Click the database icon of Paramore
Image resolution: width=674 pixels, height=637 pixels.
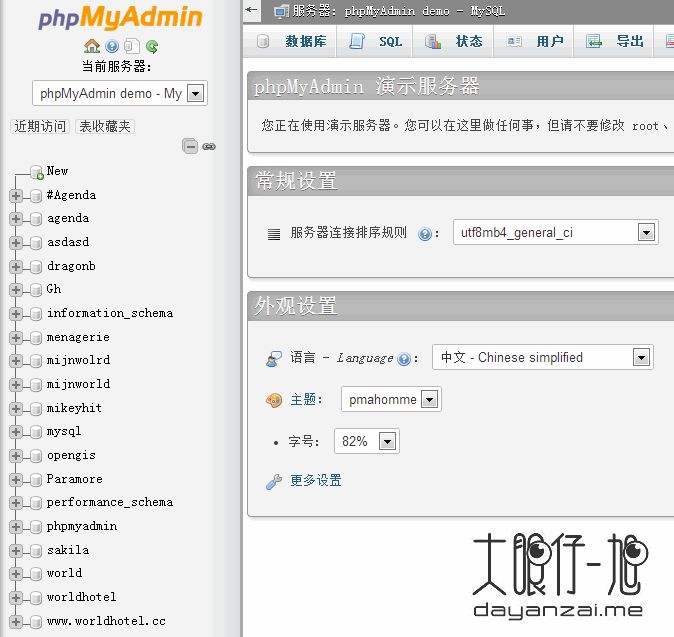(36, 480)
